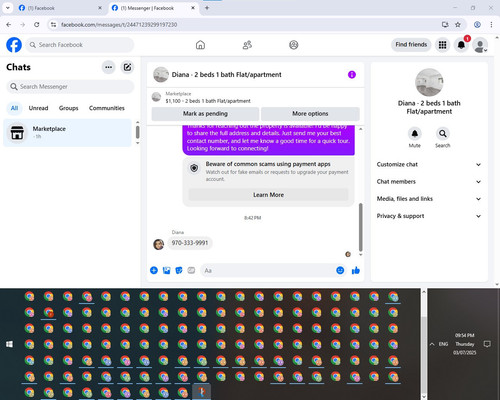Open the Windows notification center icon
Viewport: 500px width, 400px height.
[487, 344]
